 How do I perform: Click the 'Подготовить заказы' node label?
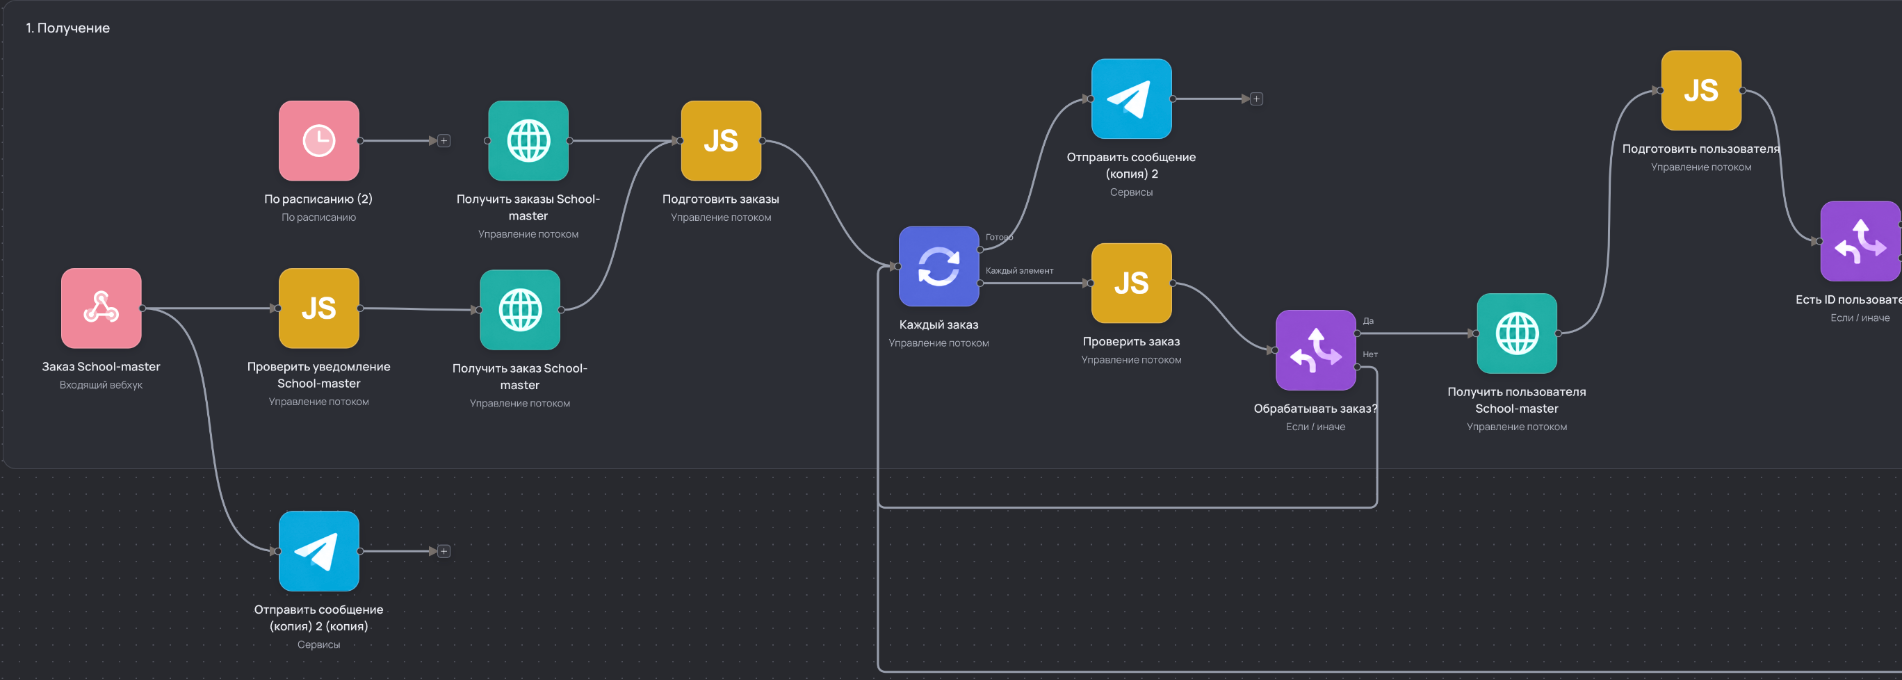[721, 199]
